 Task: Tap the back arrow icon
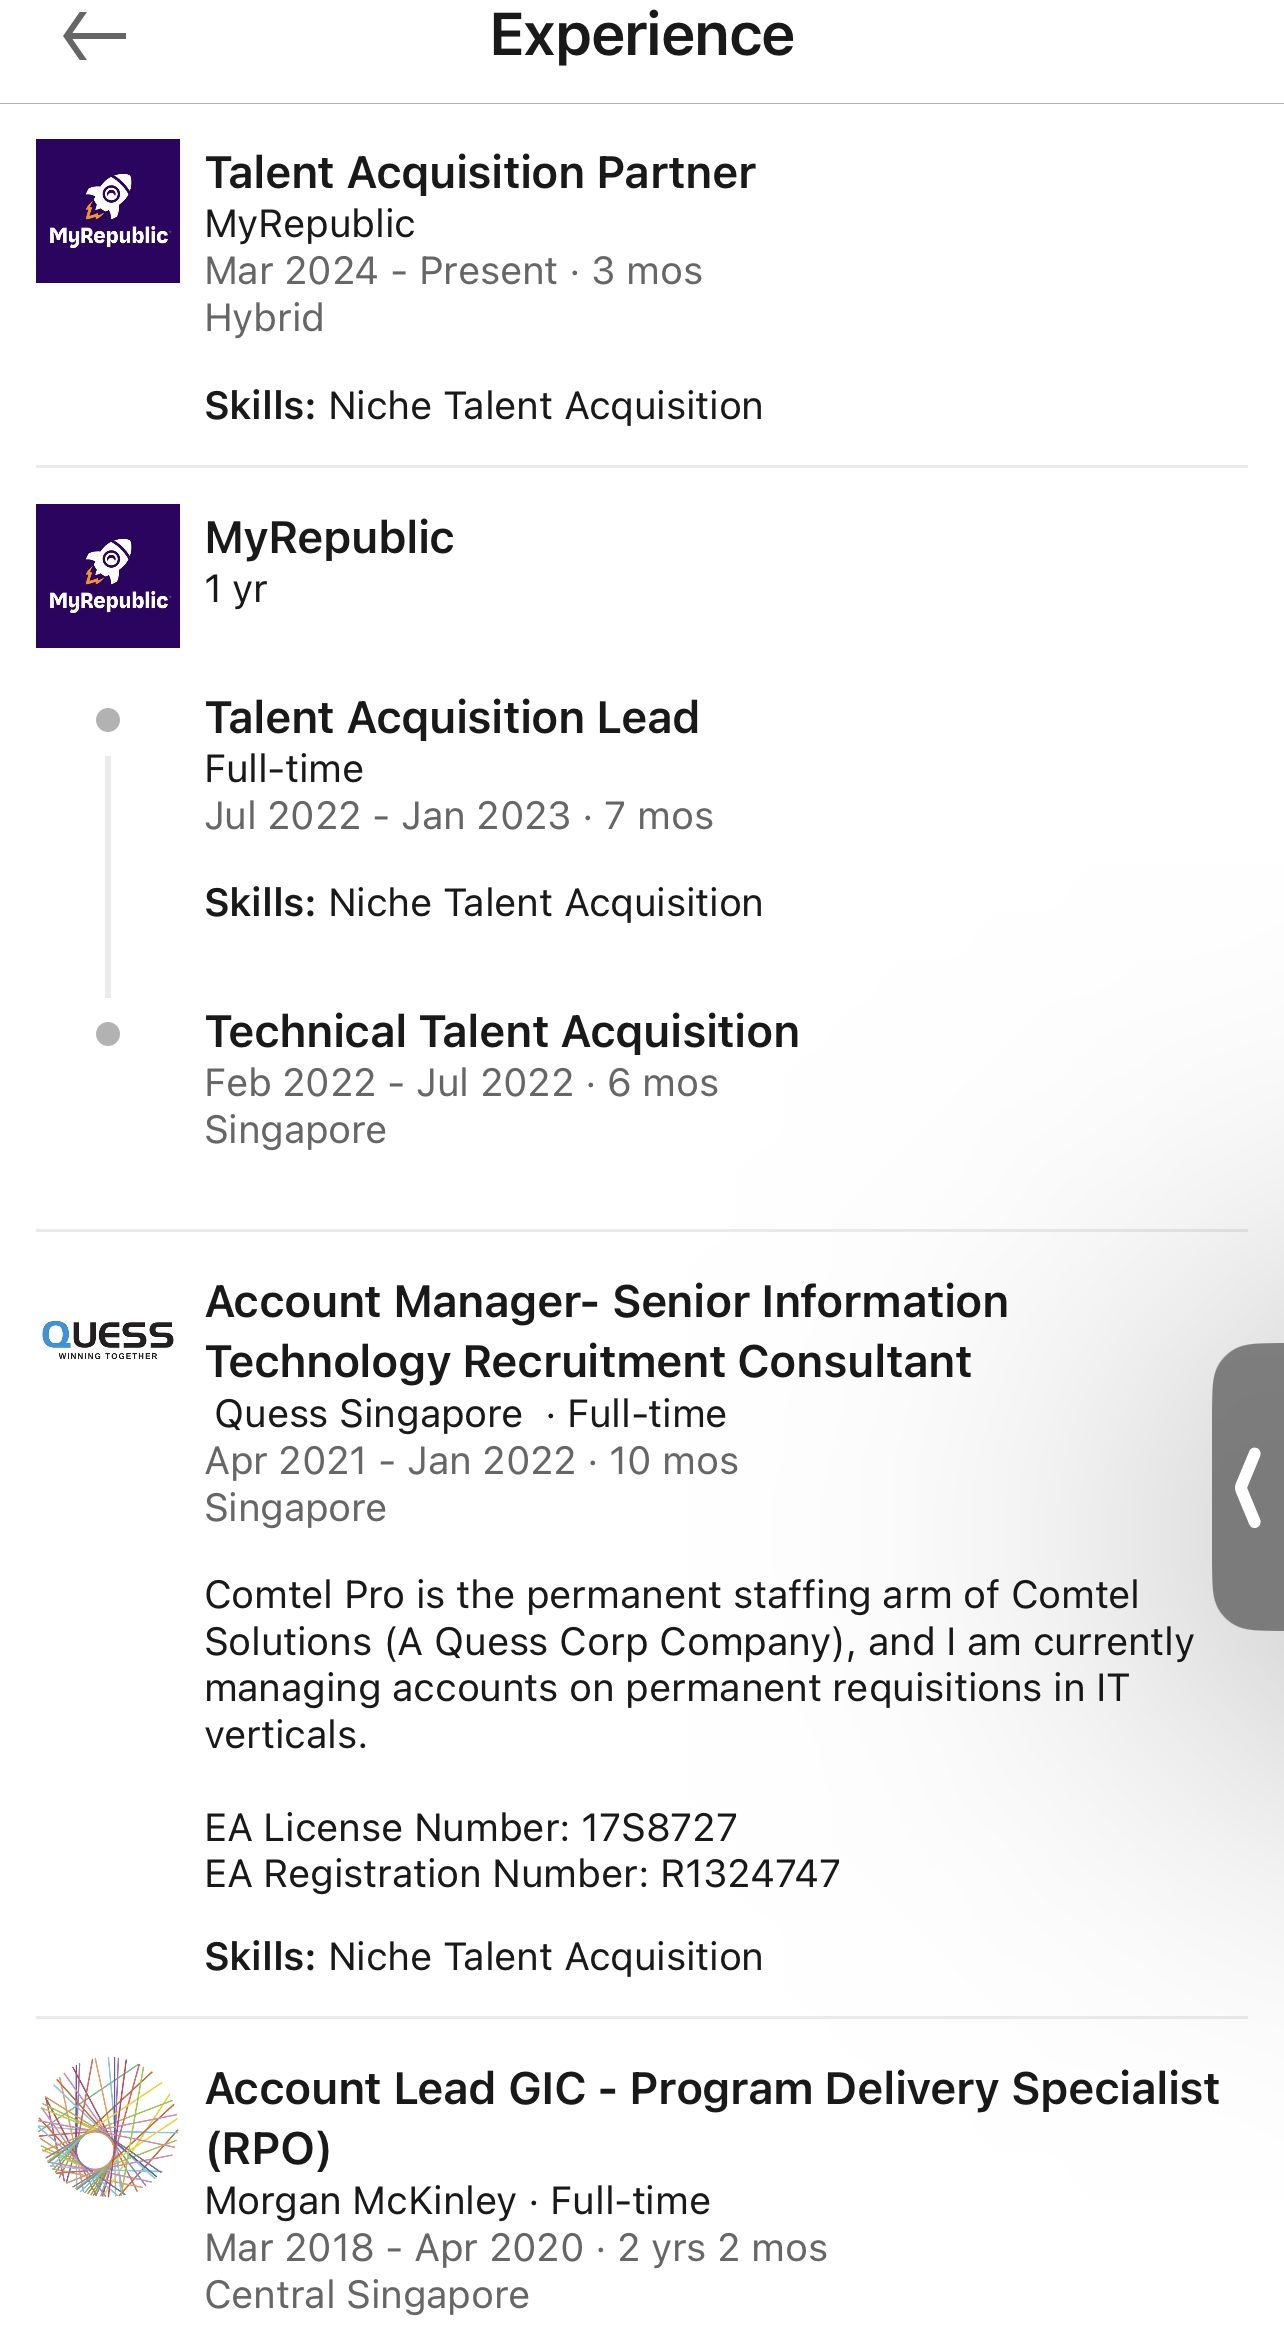(x=95, y=38)
